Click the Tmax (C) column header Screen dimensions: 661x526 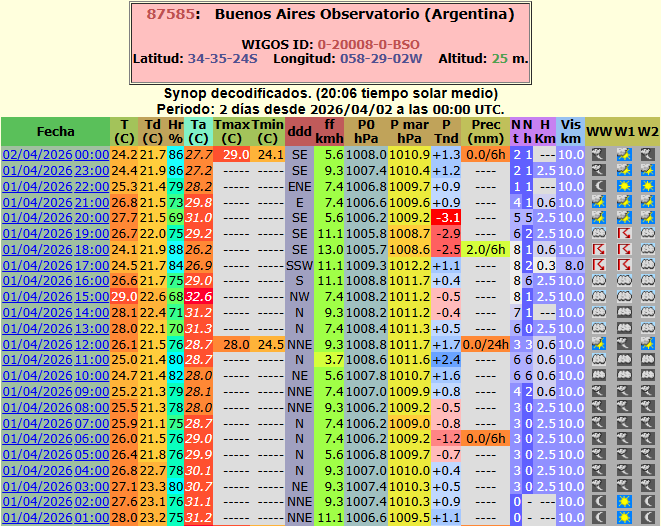231,132
